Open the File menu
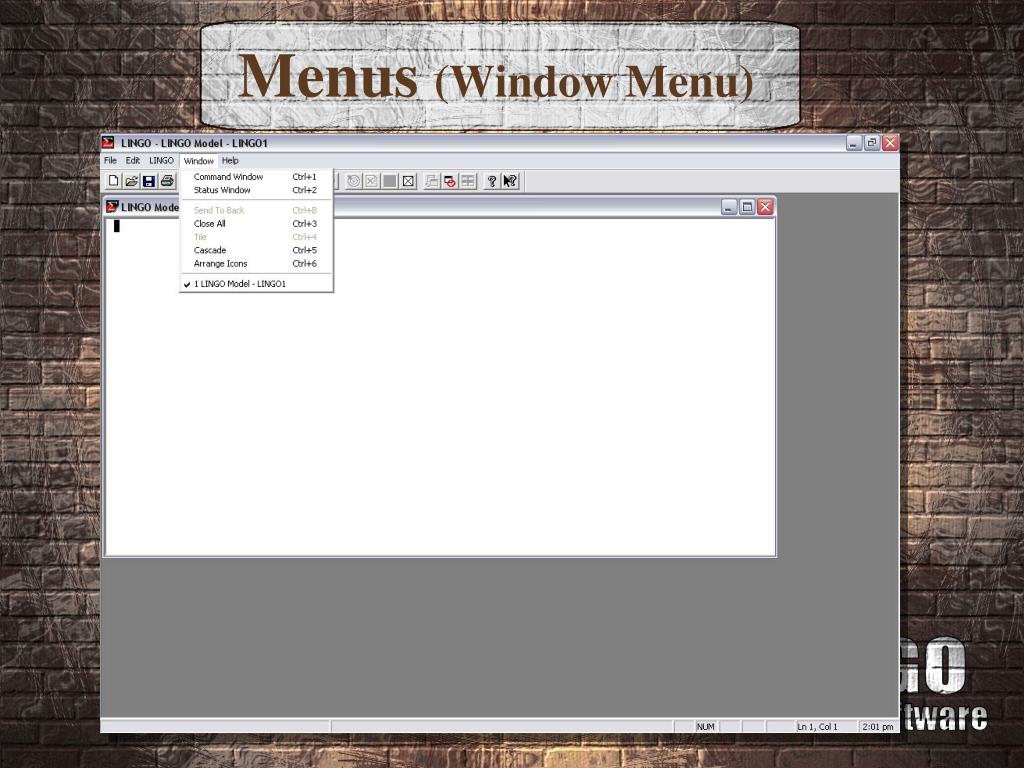This screenshot has height=768, width=1024. tap(110, 161)
